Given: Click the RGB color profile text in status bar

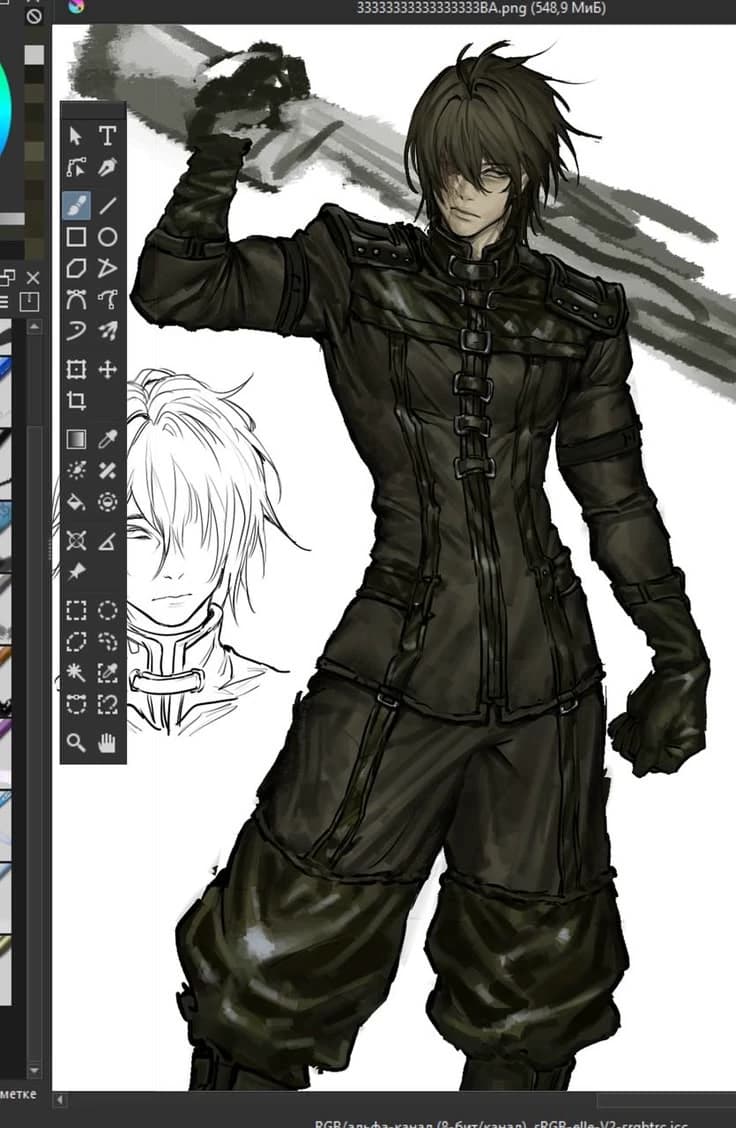Looking at the screenshot, I should [502, 1123].
